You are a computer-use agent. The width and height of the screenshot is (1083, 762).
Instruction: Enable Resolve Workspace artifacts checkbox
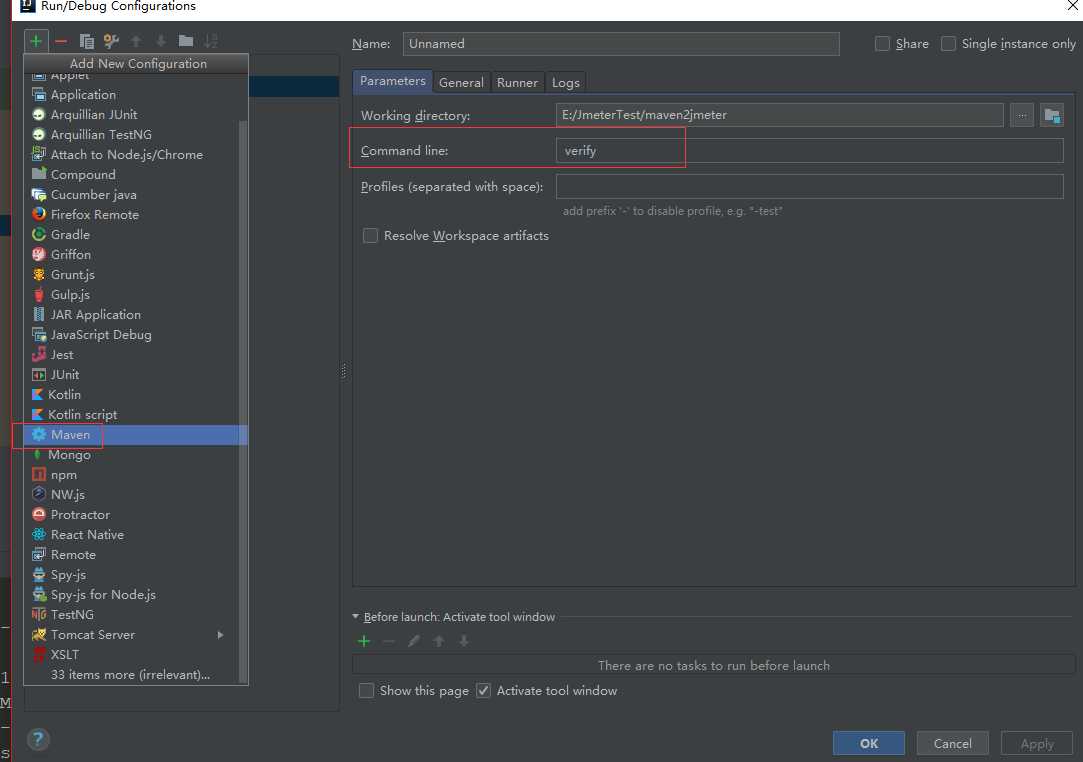pos(371,236)
